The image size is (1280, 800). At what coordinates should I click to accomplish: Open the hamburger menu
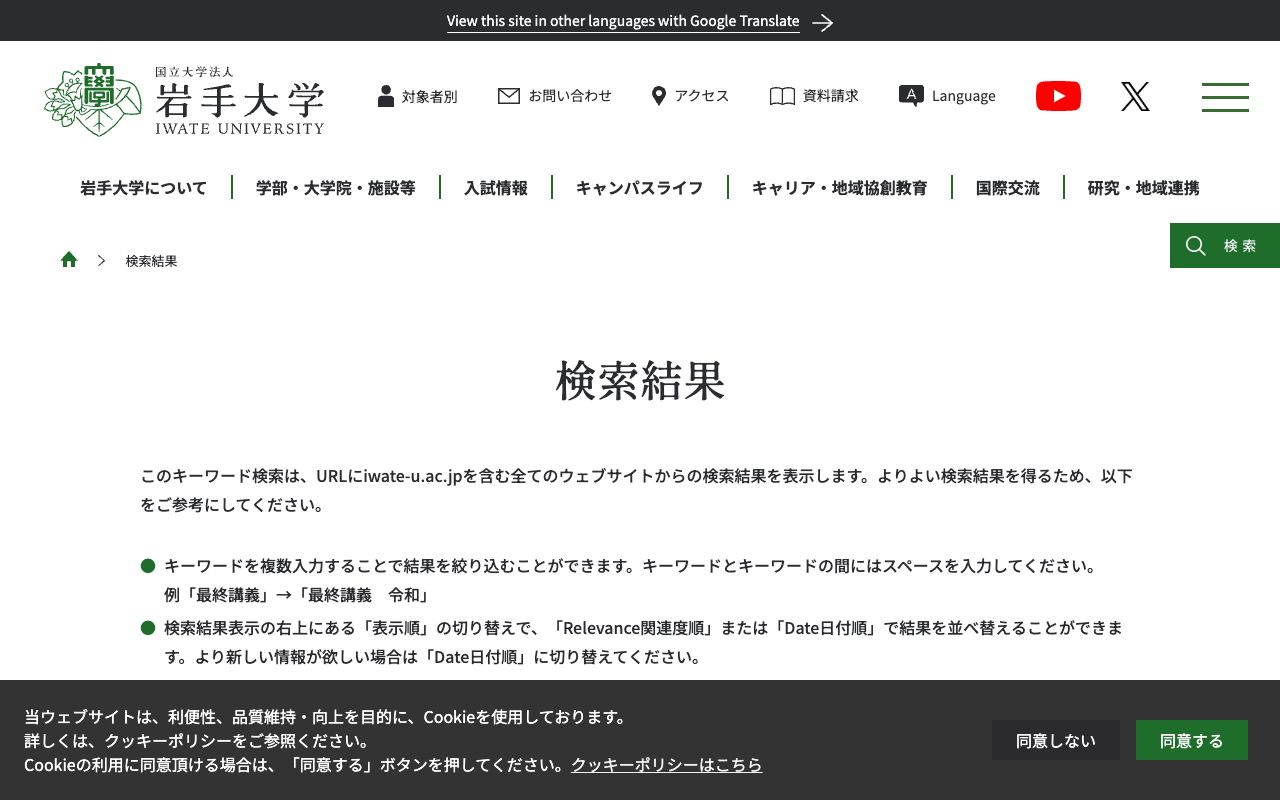pos(1224,97)
